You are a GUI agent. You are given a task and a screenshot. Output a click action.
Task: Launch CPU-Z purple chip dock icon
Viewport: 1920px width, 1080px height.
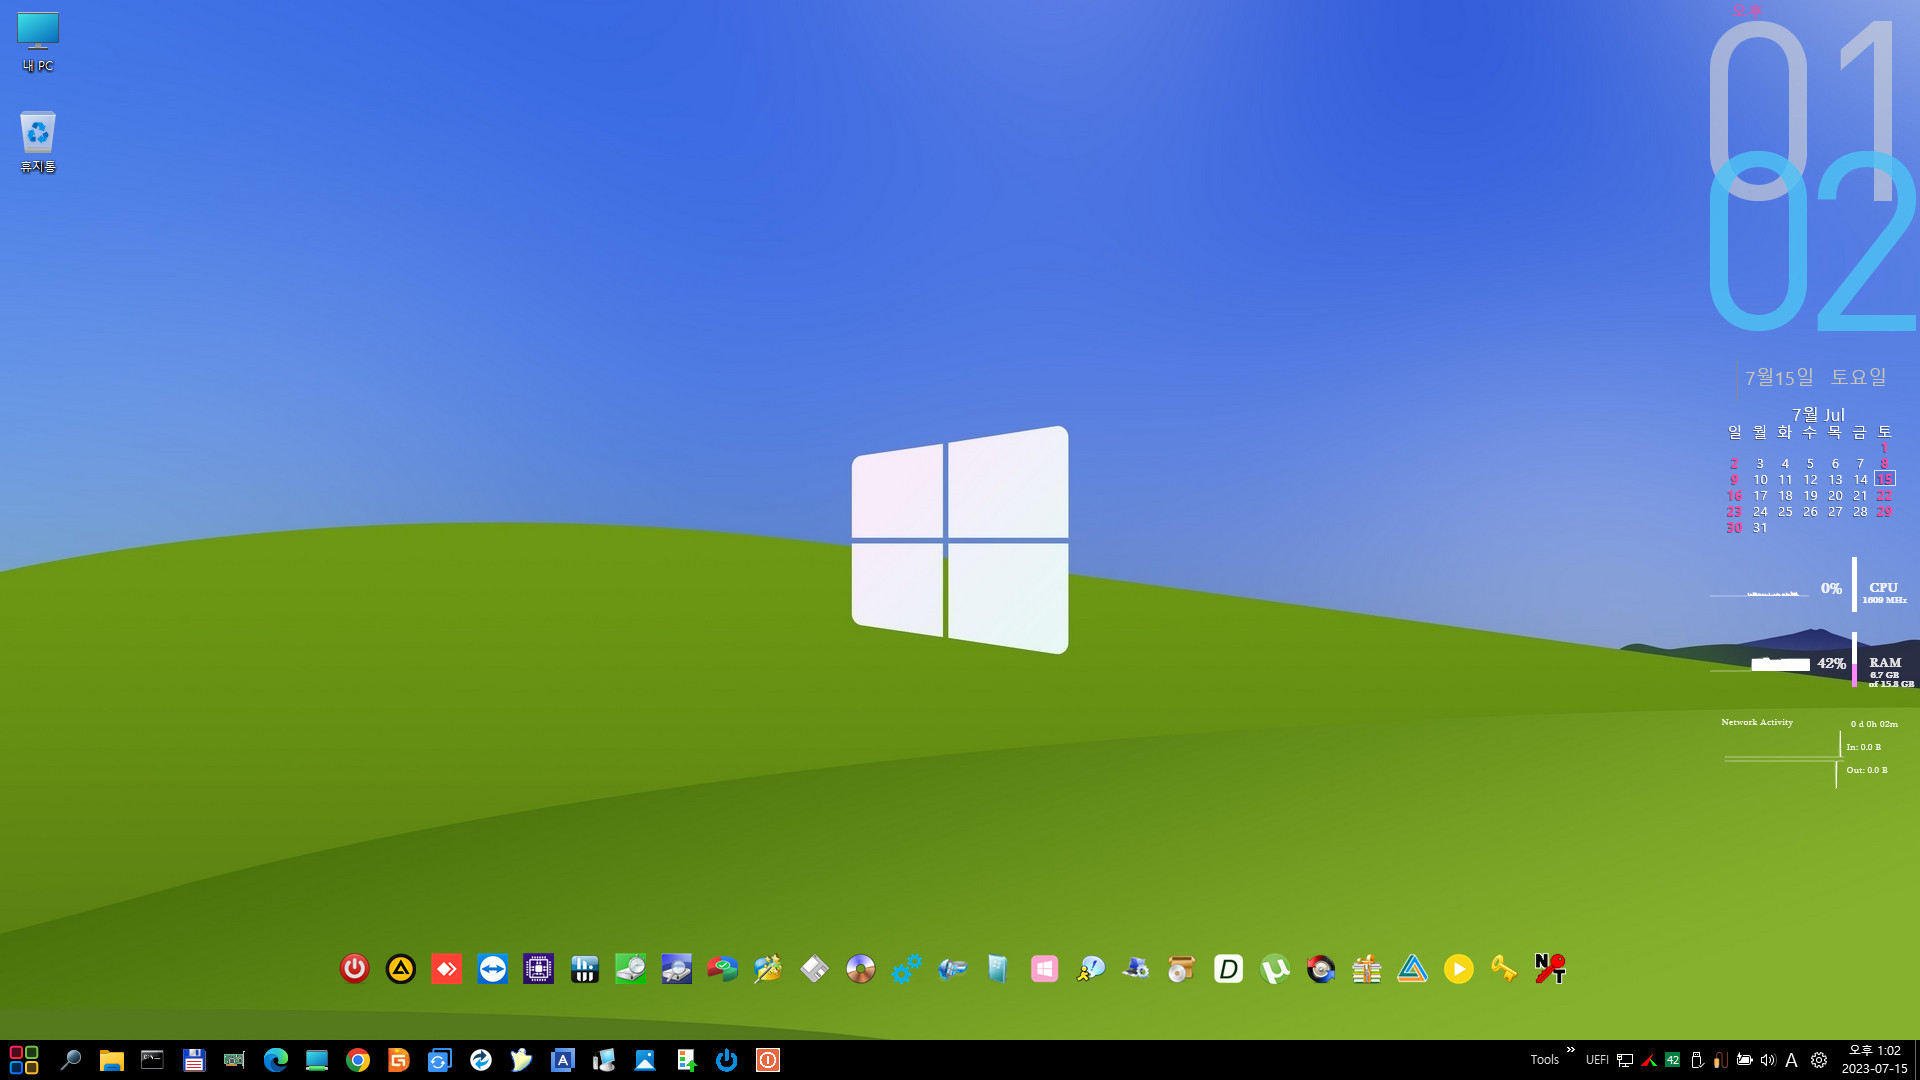tap(539, 968)
